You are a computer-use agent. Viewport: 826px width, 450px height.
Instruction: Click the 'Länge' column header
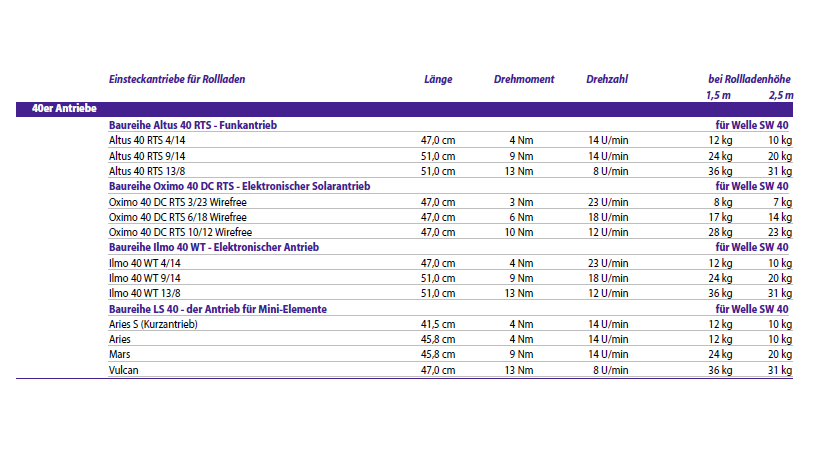tap(438, 80)
